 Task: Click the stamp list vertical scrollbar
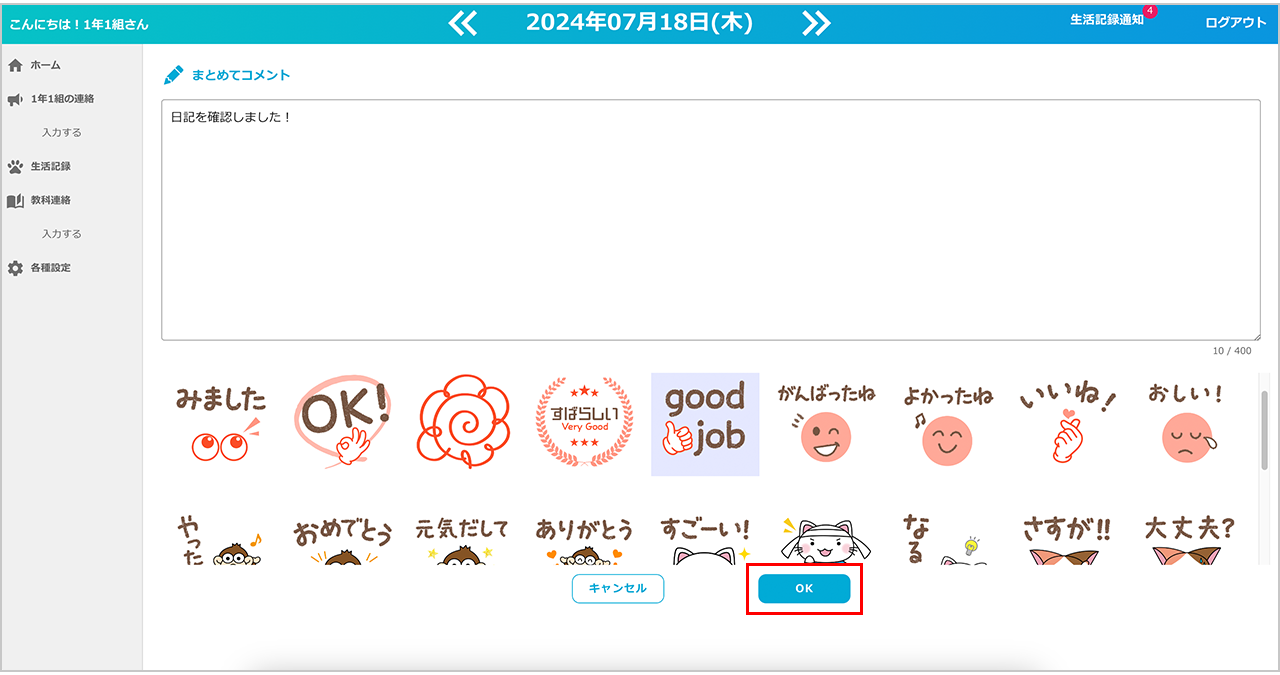click(x=1264, y=430)
